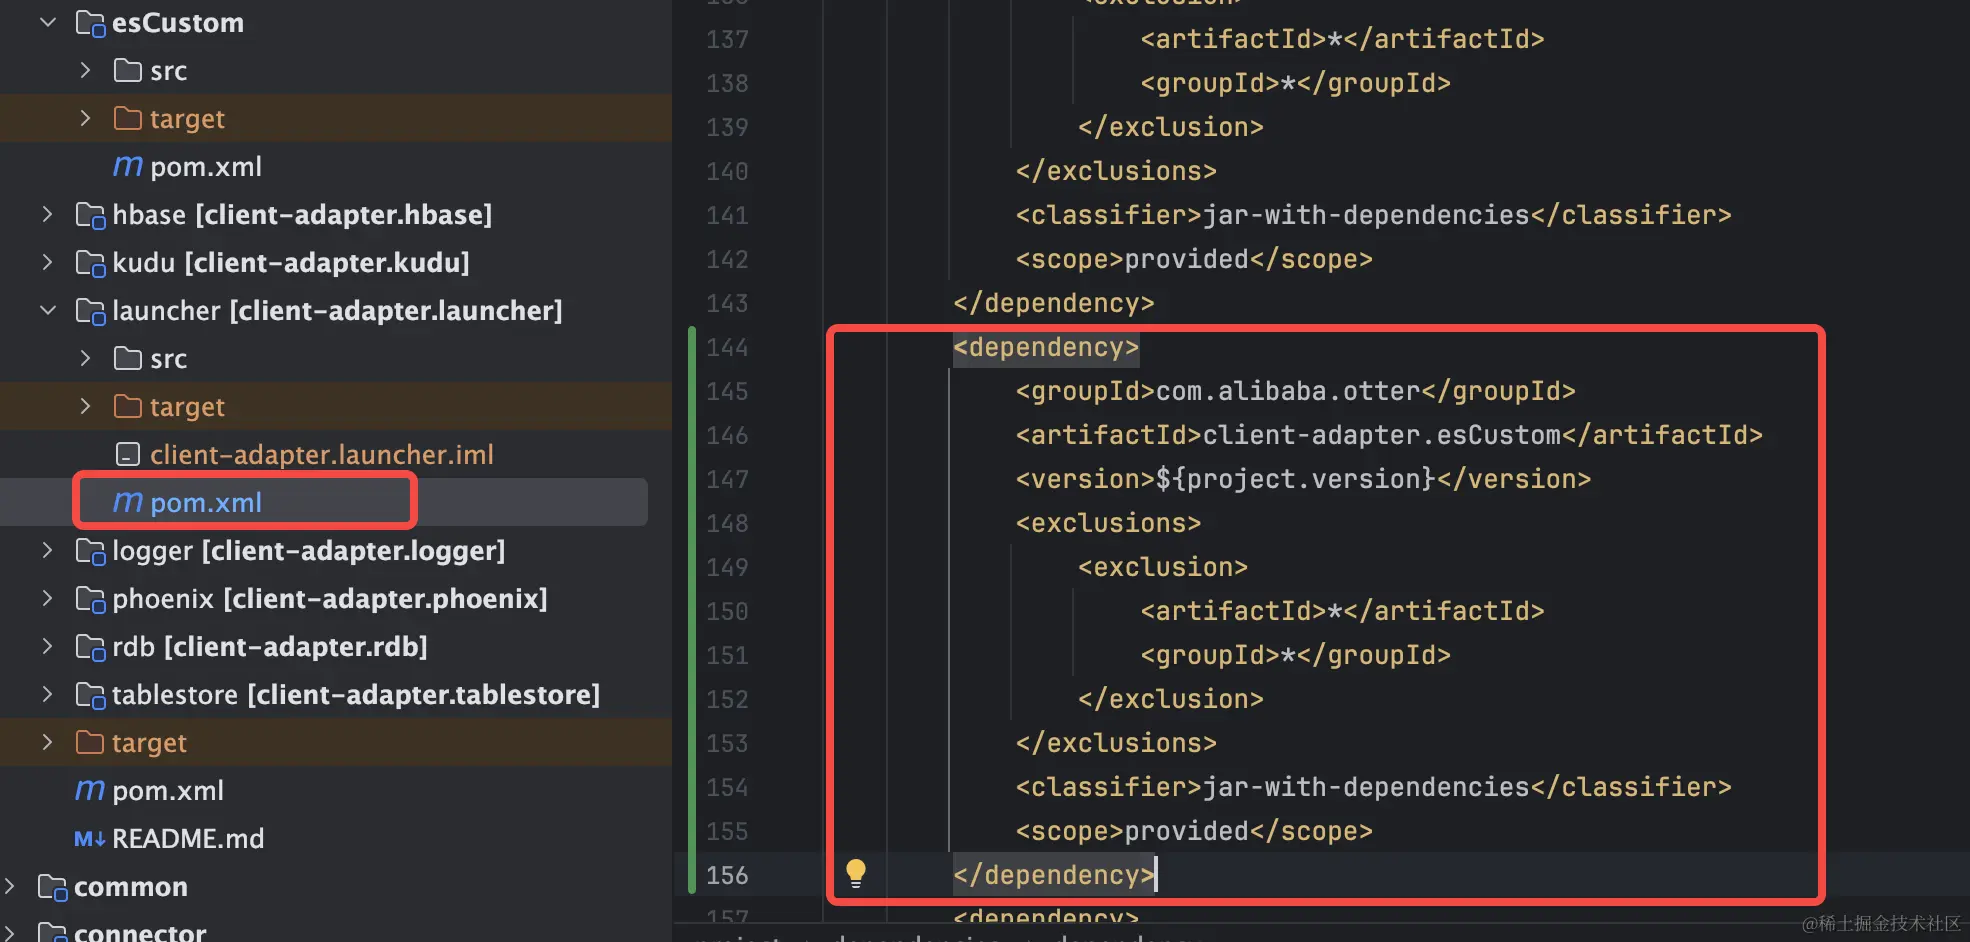Click the Markdown icon beside README.md

89,838
